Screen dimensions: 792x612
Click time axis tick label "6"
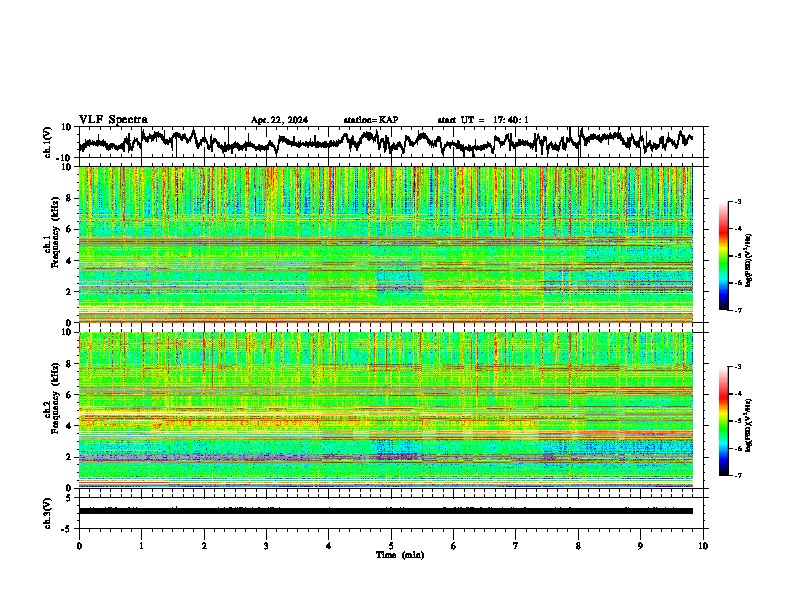pos(454,546)
